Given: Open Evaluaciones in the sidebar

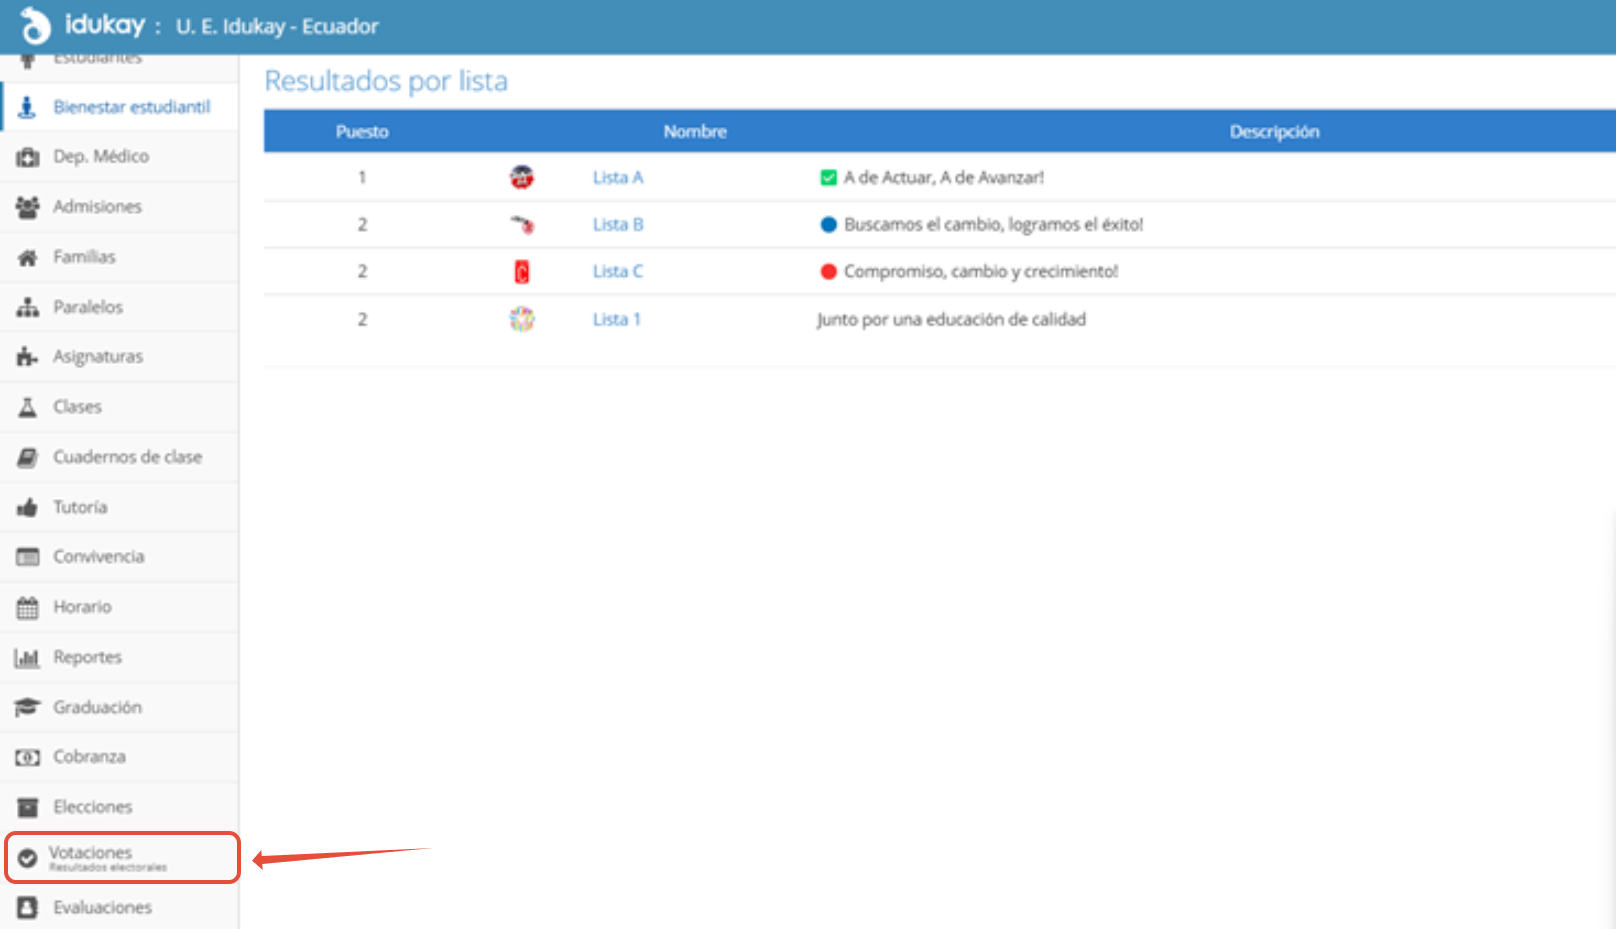Looking at the screenshot, I should coord(120,907).
